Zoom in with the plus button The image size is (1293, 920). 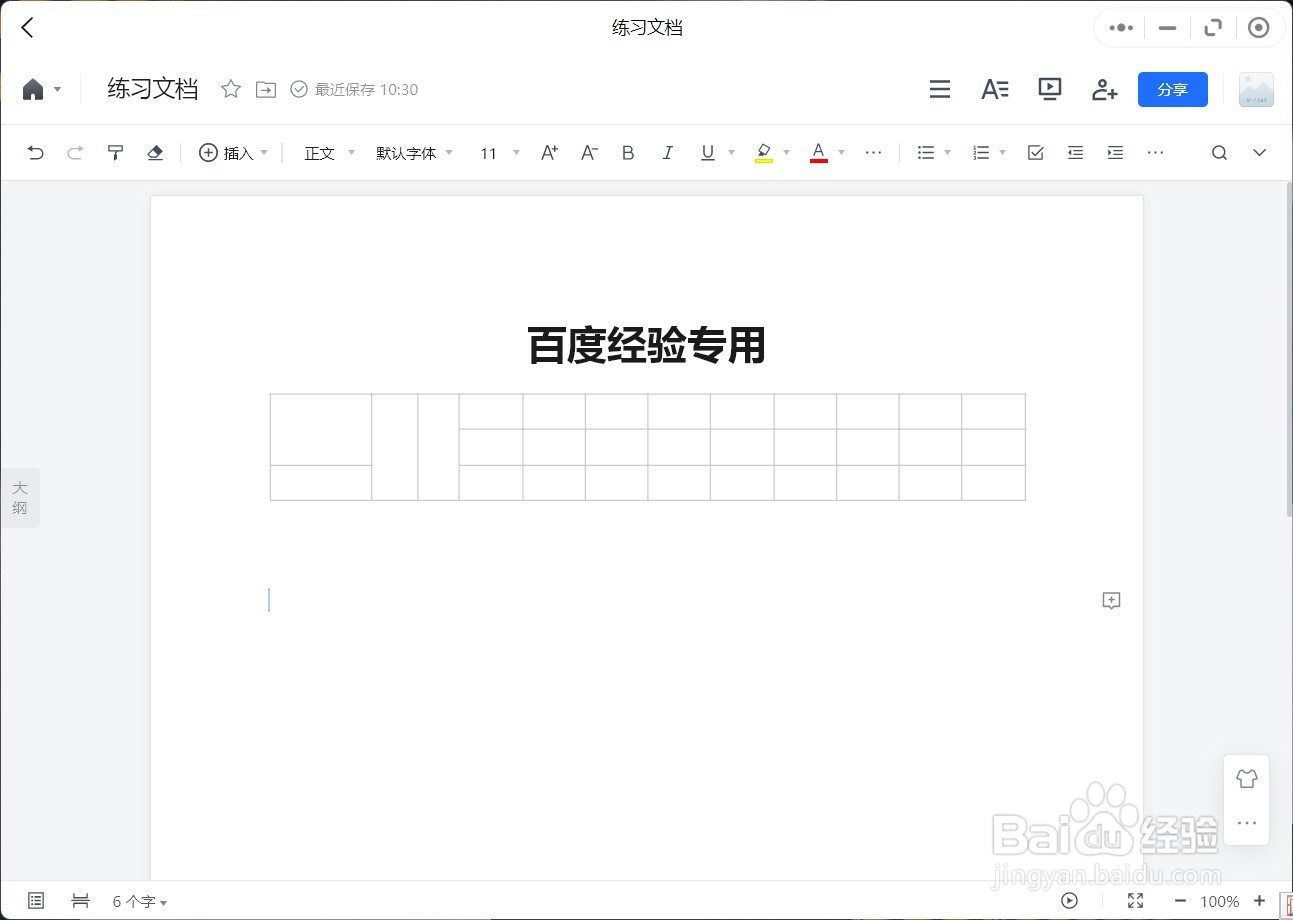coord(1259,901)
